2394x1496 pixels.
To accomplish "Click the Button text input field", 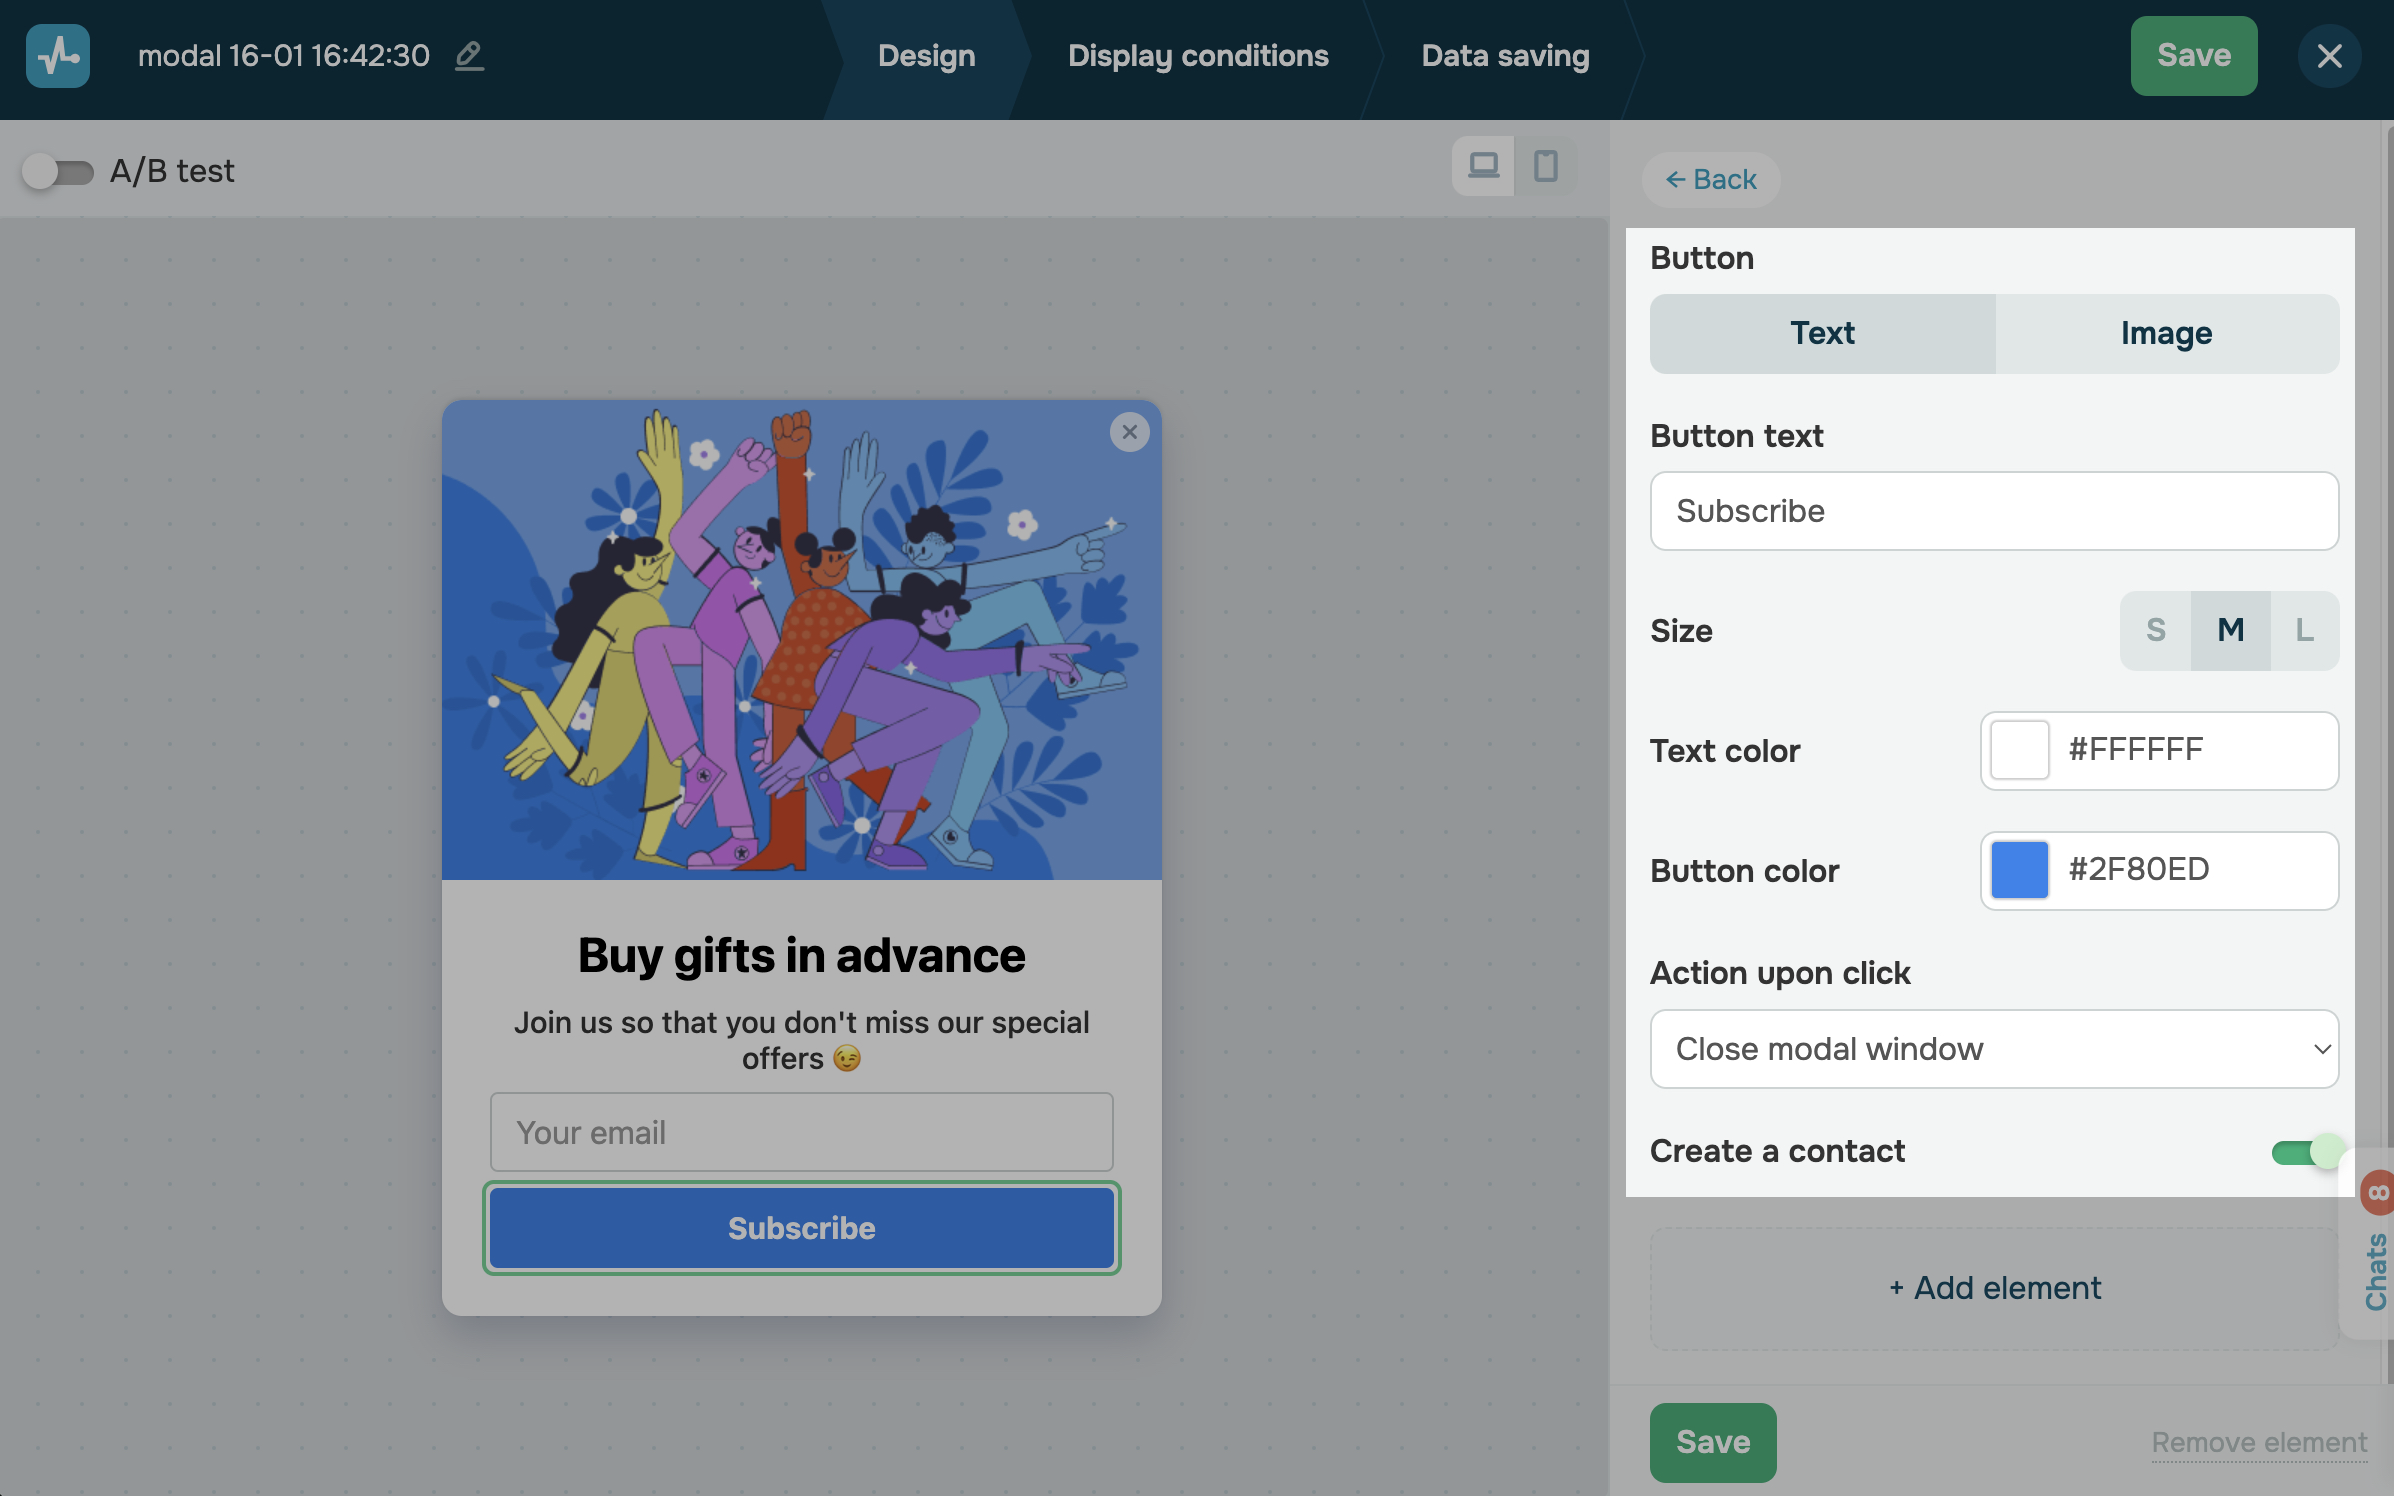I will (x=1994, y=511).
